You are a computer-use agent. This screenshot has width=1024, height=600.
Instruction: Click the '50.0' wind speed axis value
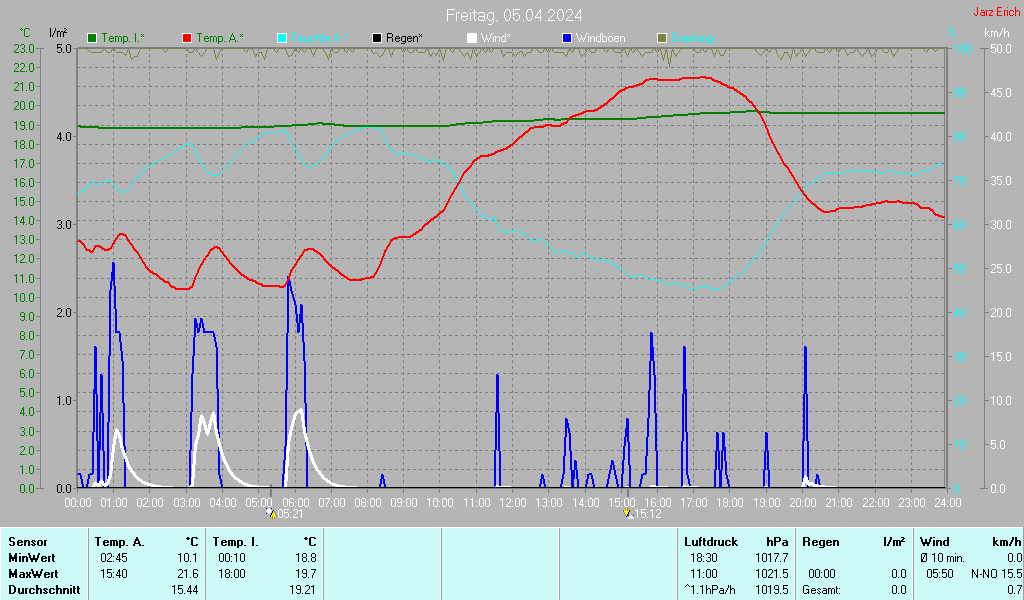(1001, 48)
